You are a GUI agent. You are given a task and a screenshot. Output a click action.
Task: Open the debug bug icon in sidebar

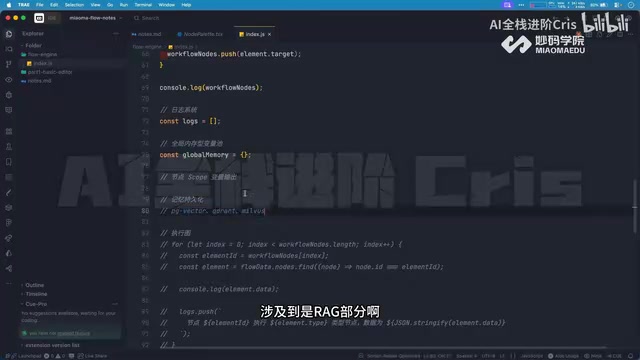[x=9, y=95]
